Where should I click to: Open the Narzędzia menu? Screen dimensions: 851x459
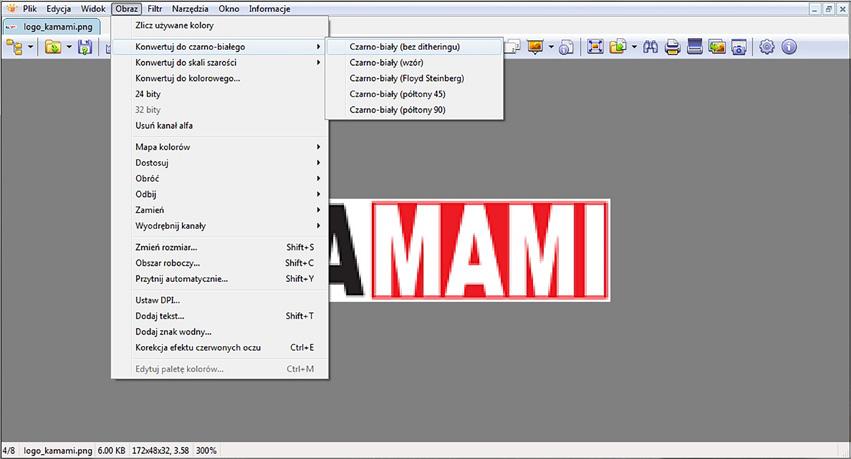[190, 9]
